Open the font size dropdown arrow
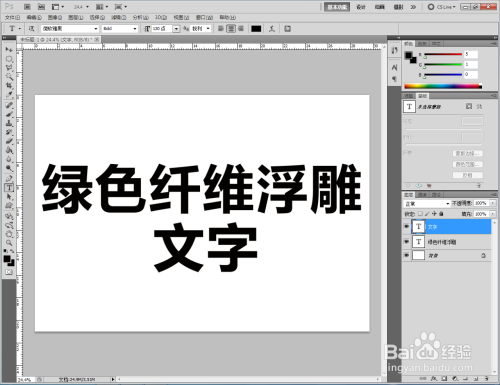The image size is (500, 385). [176, 29]
